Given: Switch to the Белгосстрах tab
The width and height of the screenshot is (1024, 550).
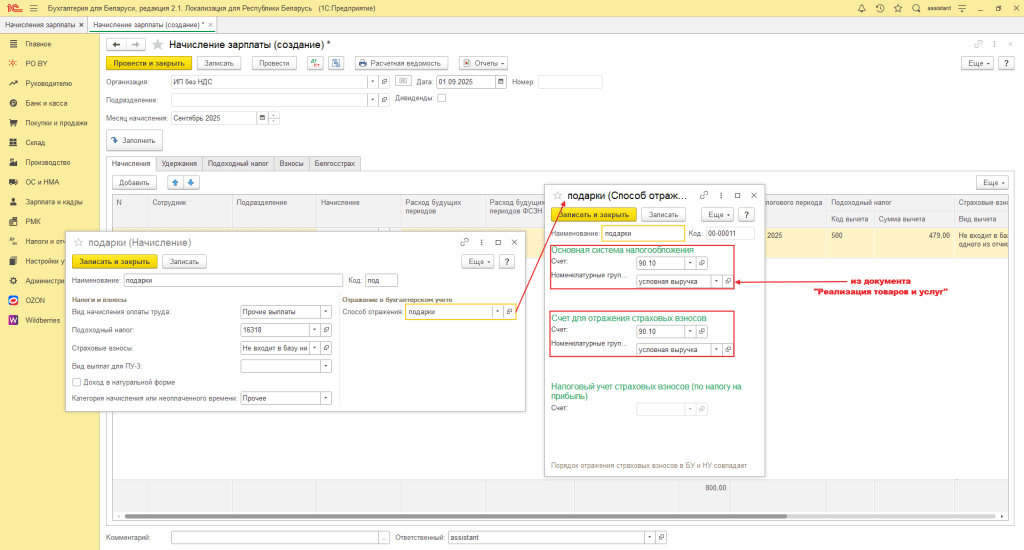Looking at the screenshot, I should point(334,163).
